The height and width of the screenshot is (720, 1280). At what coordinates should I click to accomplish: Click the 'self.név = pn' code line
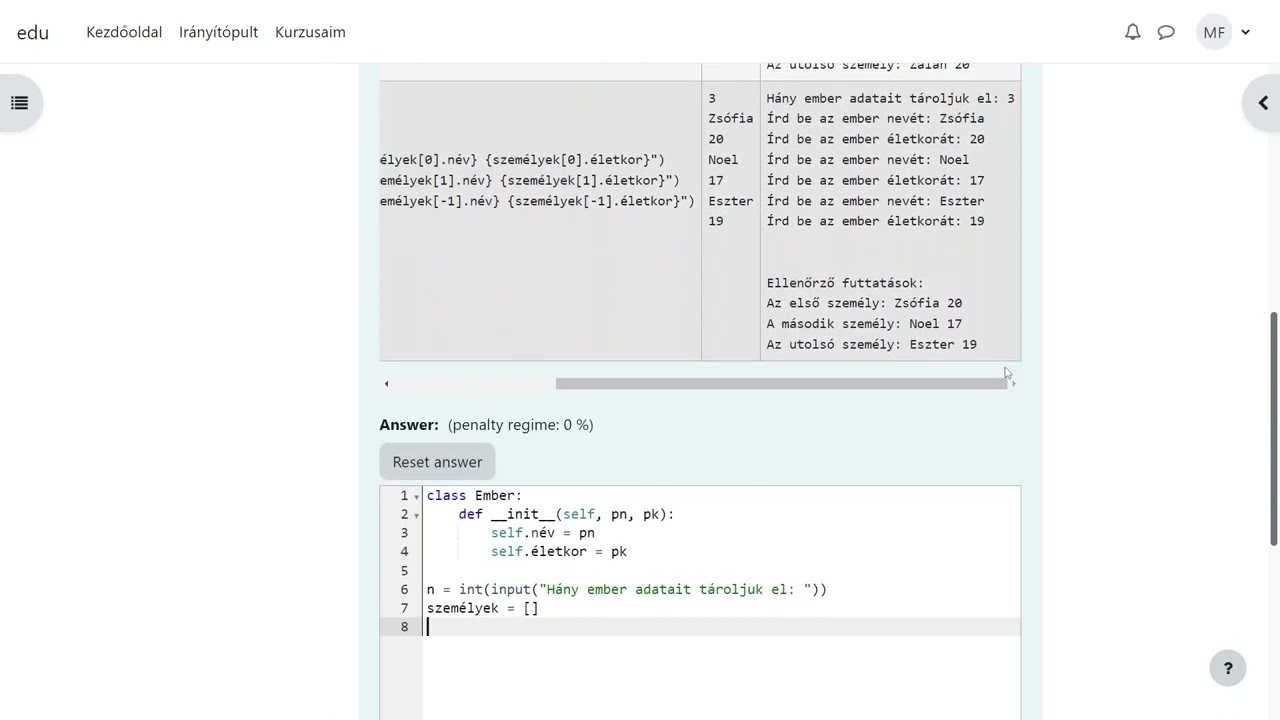(542, 533)
